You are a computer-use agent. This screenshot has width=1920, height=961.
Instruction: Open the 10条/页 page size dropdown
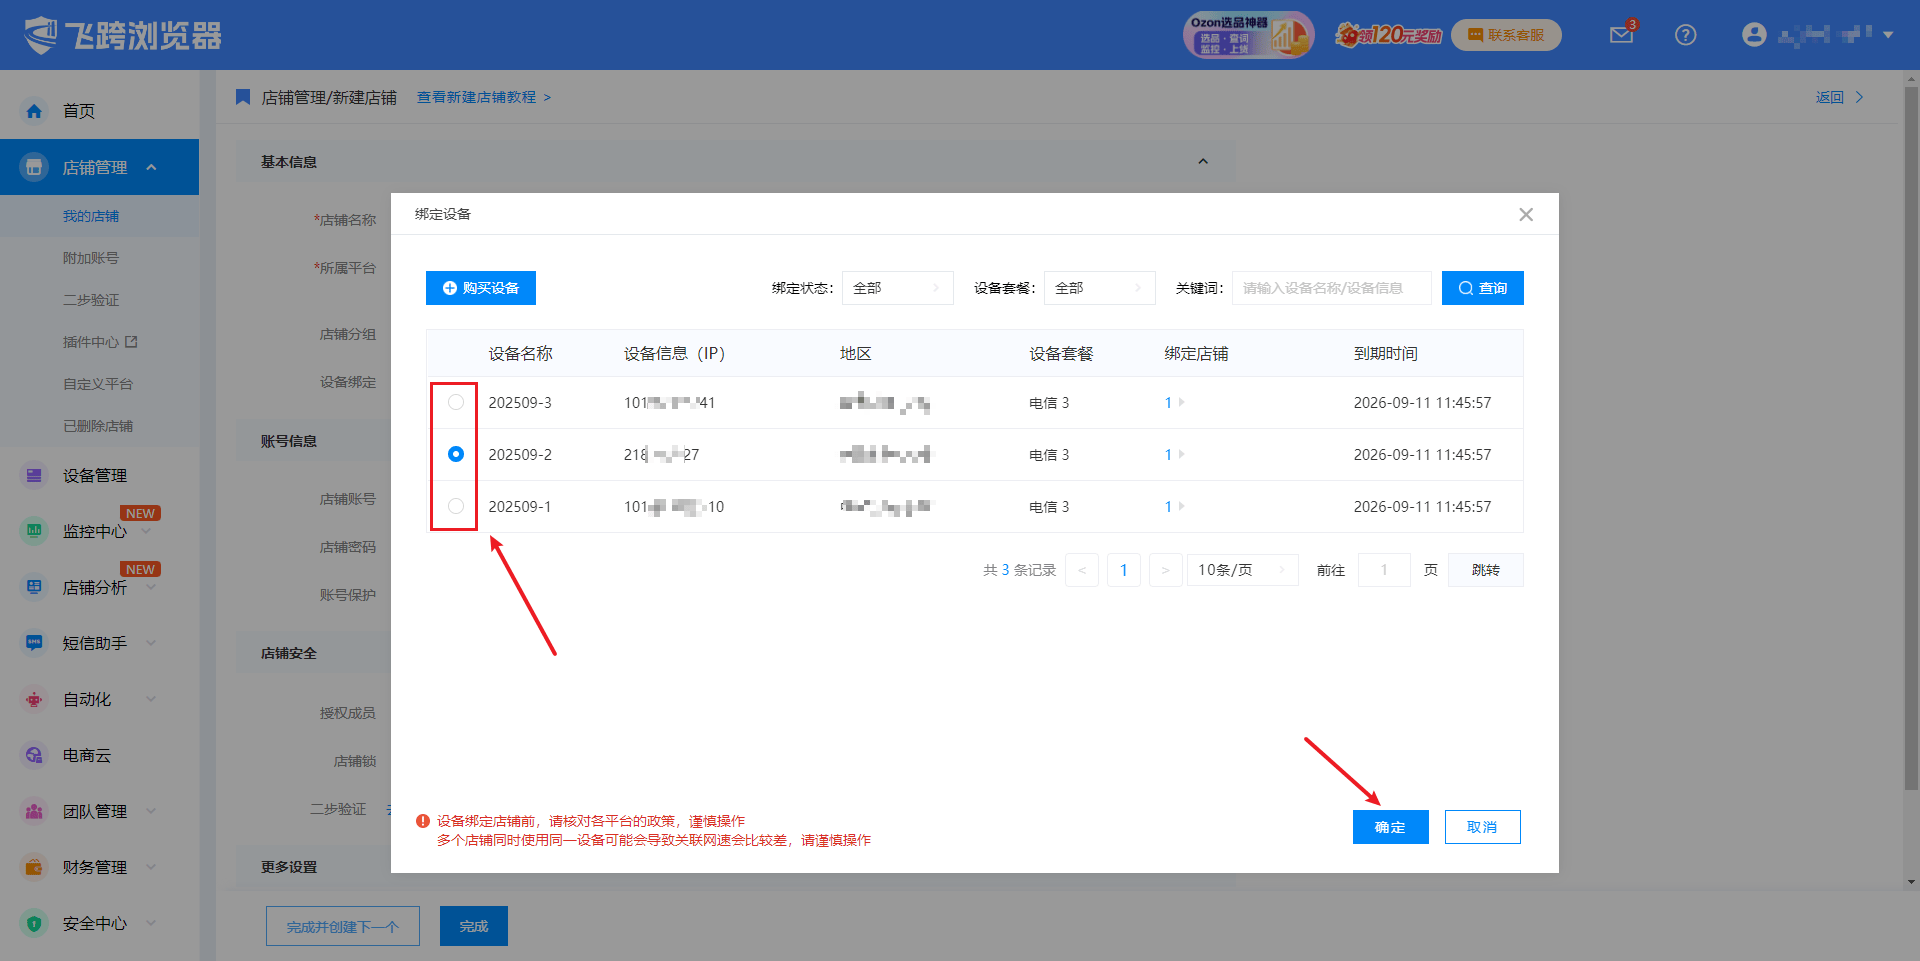point(1242,570)
